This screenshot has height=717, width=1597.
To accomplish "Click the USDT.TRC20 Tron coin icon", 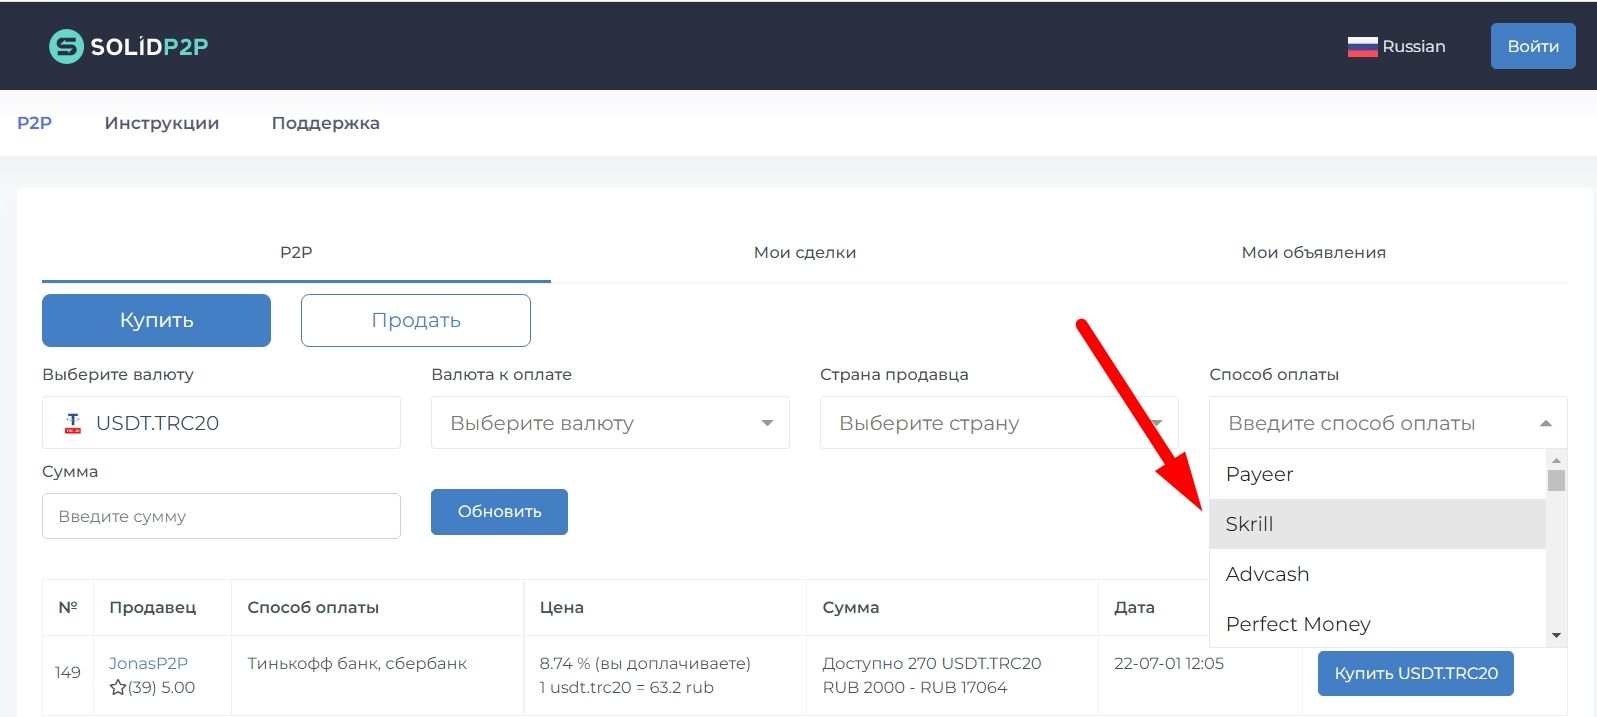I will (x=73, y=423).
